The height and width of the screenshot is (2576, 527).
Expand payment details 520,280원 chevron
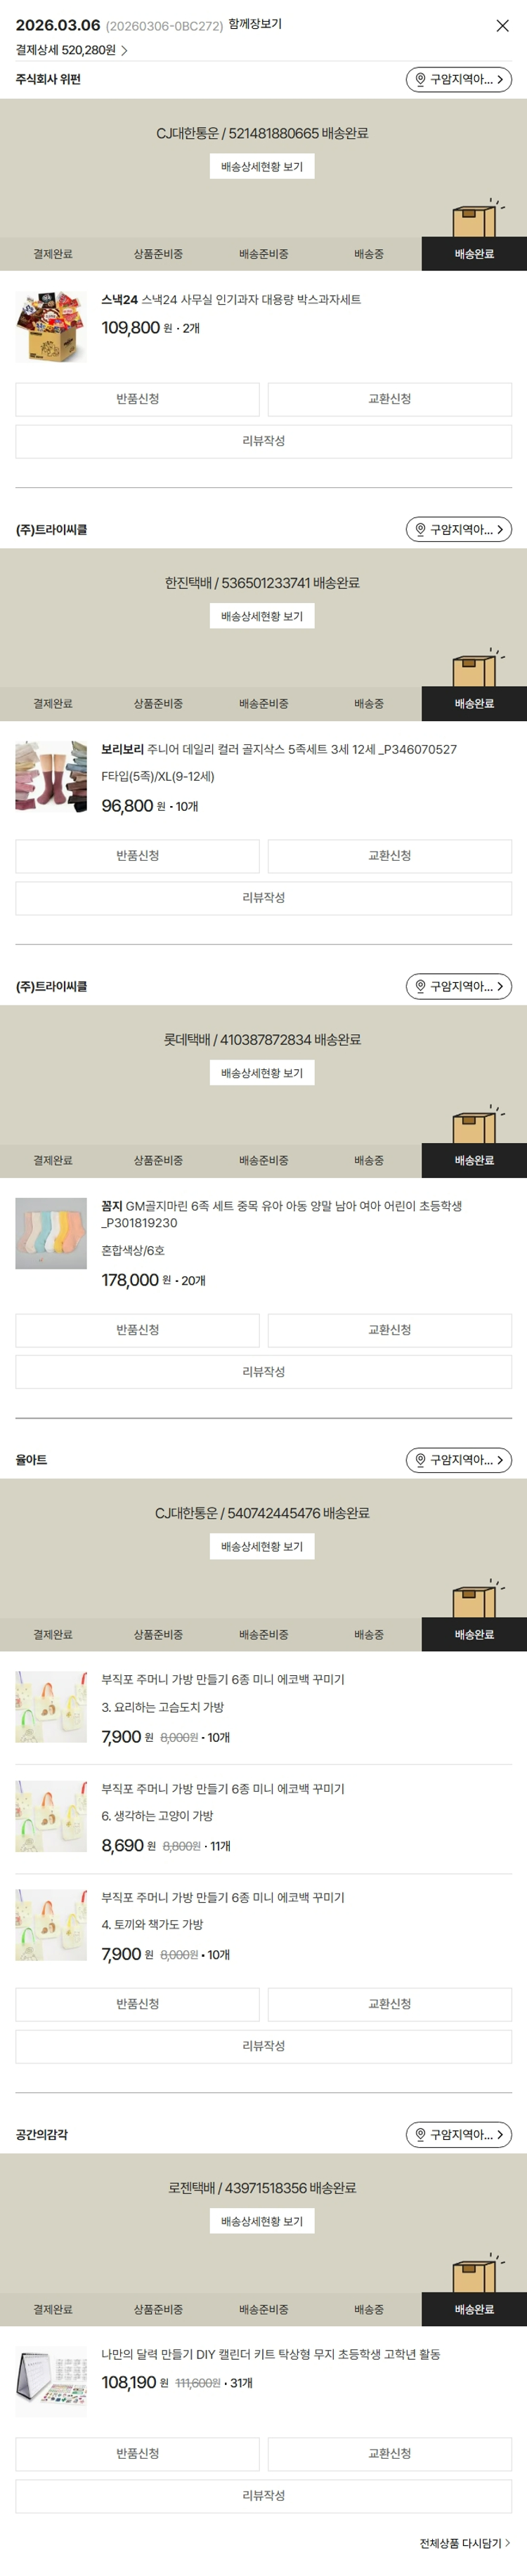tap(124, 50)
